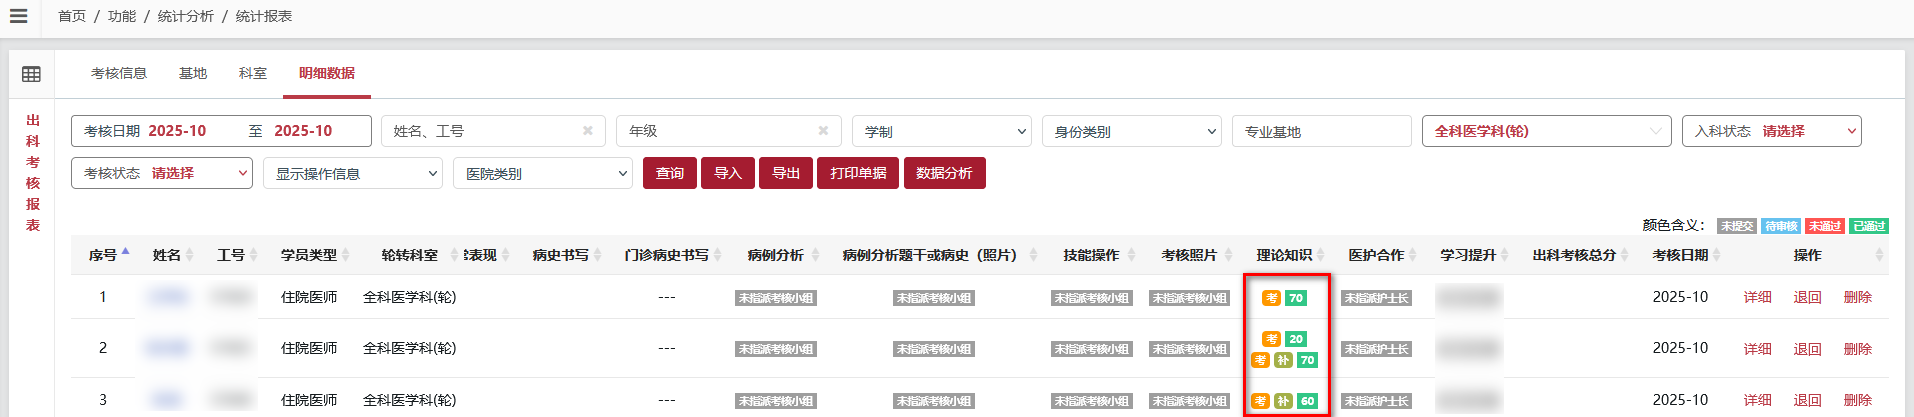Open 详细 link for row 1
1914x417 pixels.
click(1758, 297)
